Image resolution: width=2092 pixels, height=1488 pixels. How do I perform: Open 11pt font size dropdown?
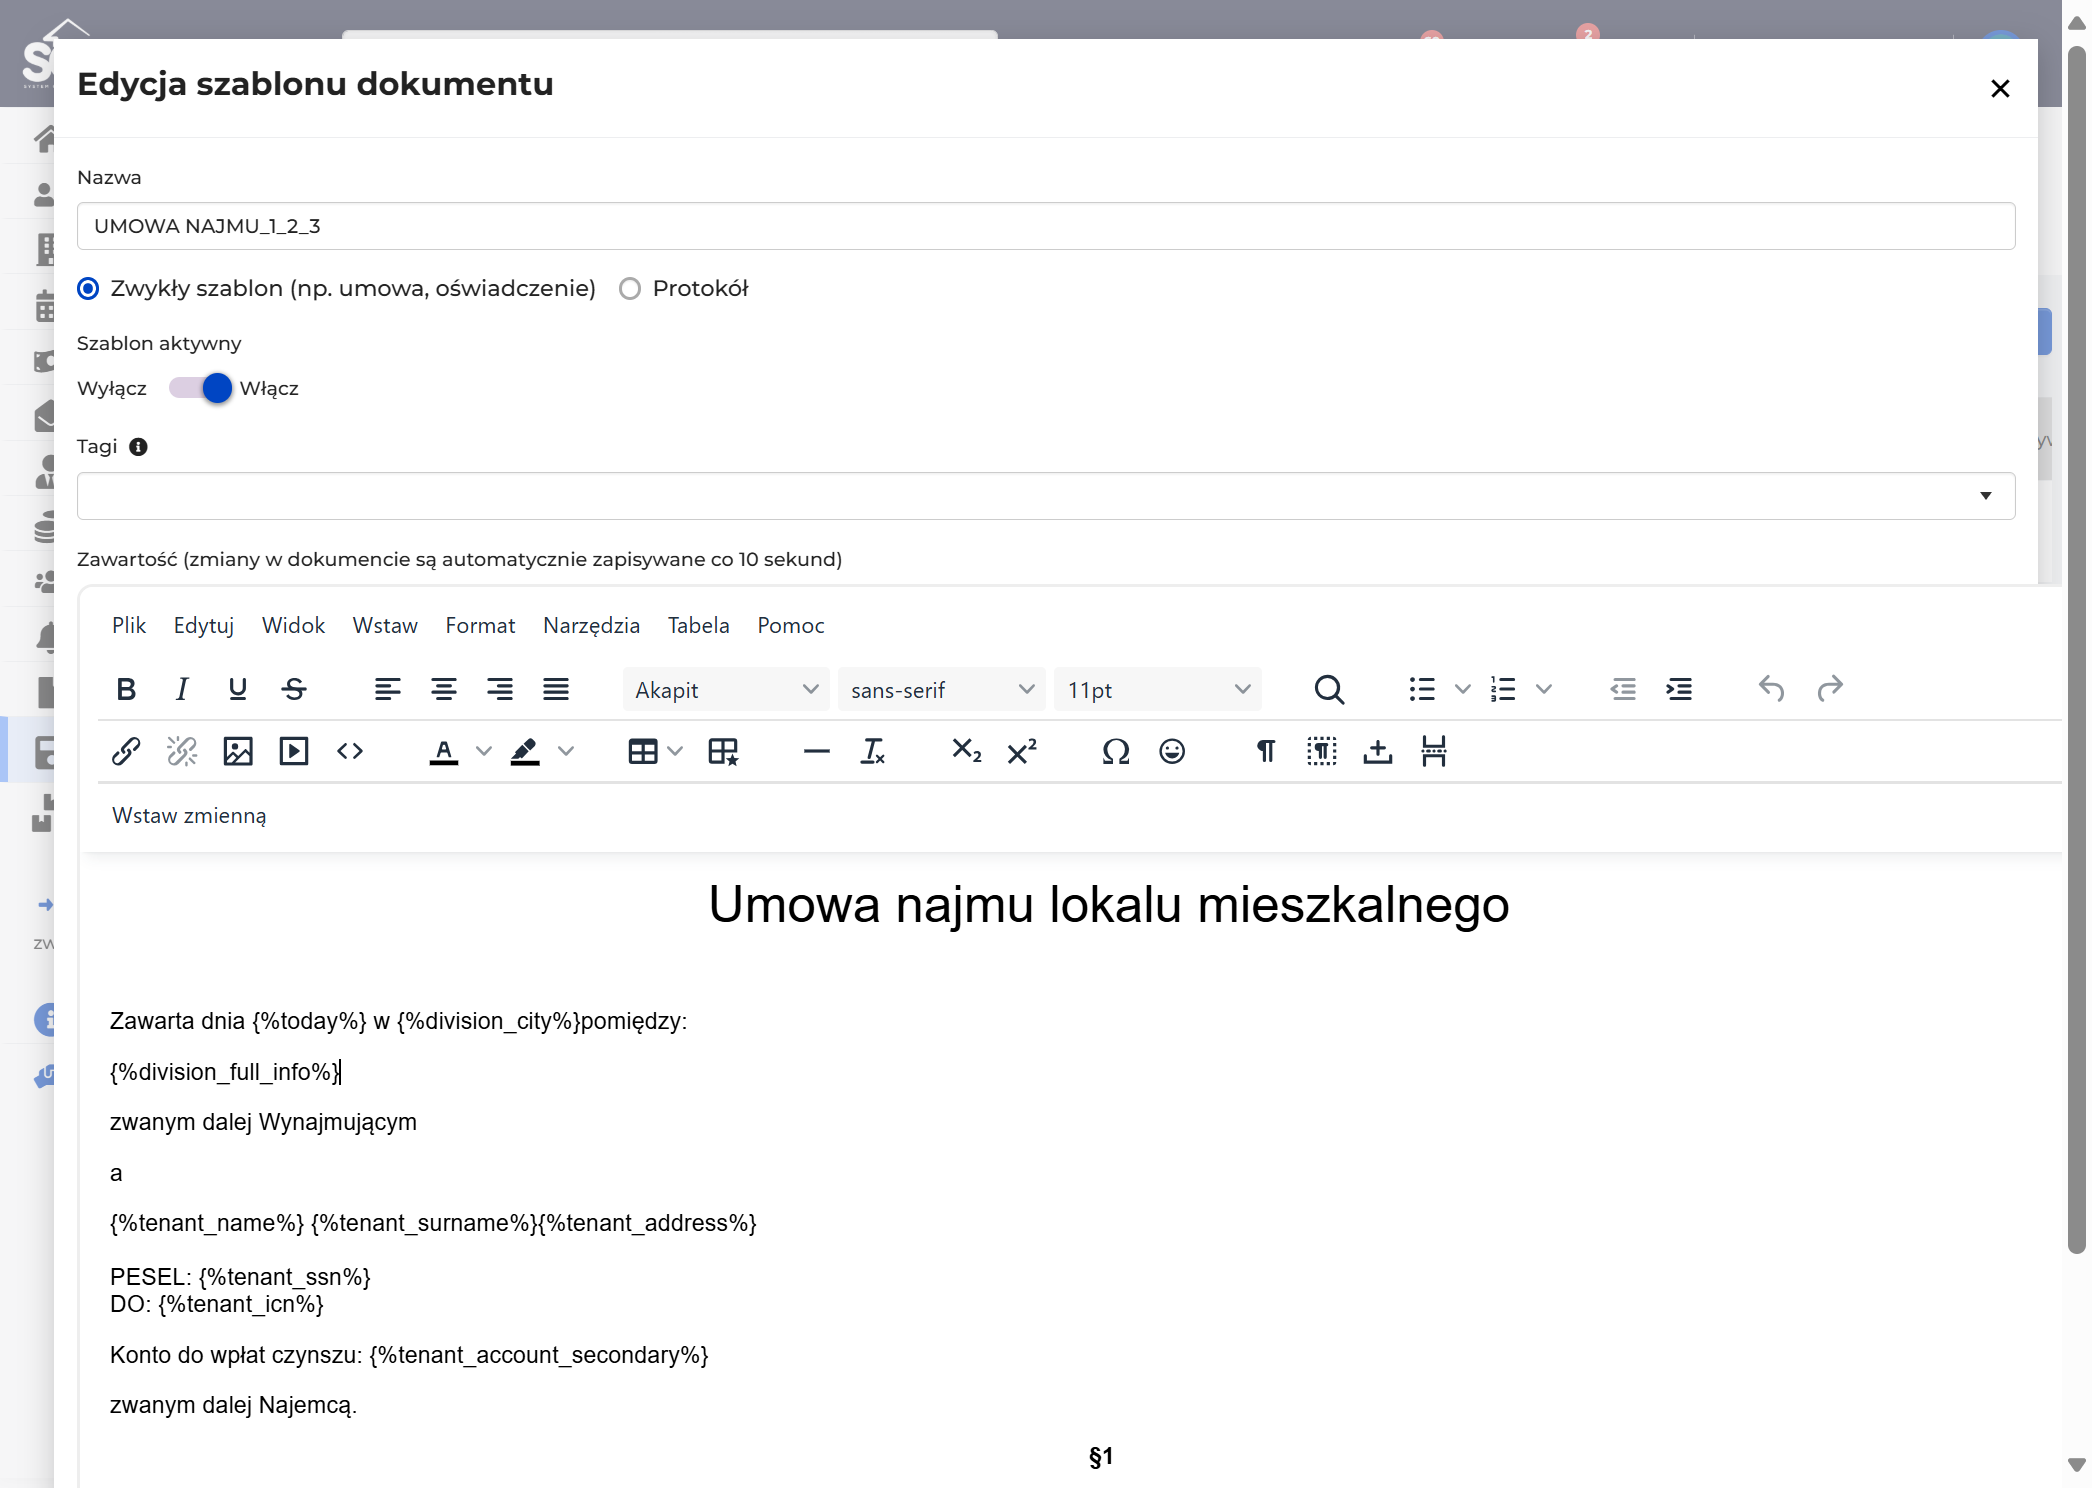click(x=1158, y=689)
